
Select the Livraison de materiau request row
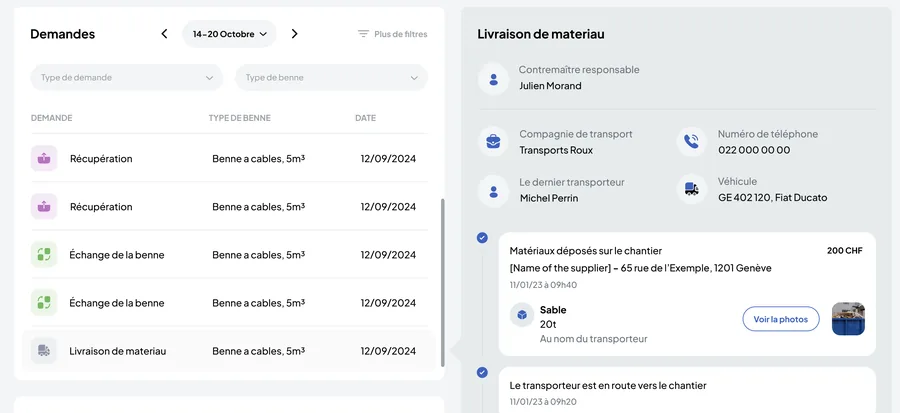pos(228,351)
